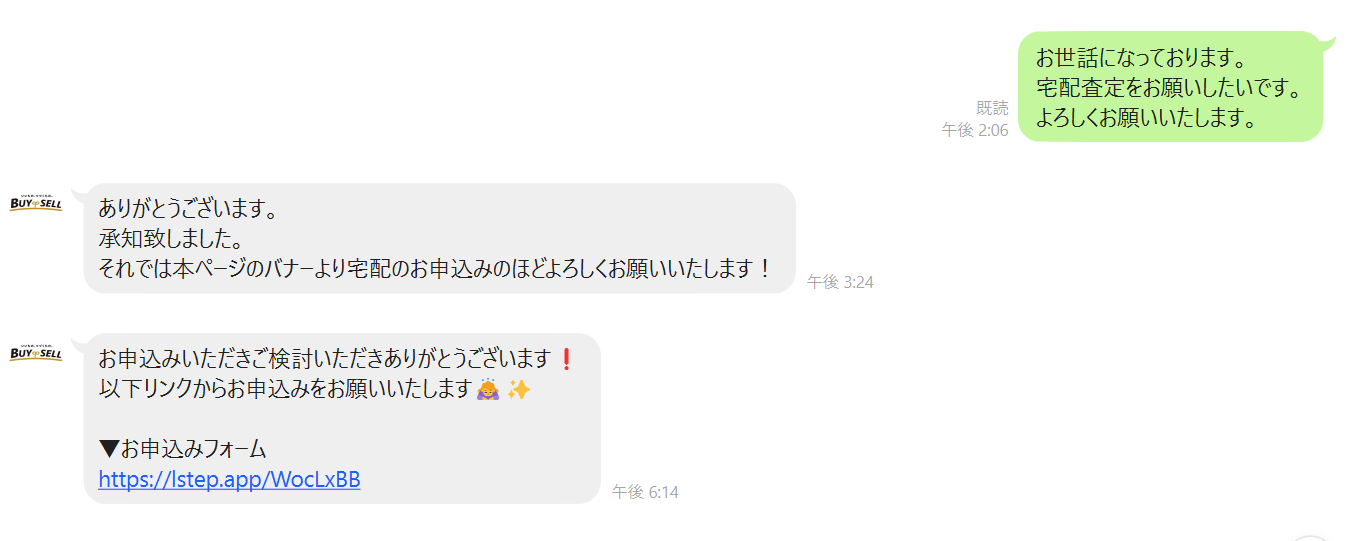This screenshot has width=1357, height=541.
Task: Click the line お世話になっております。
Action: (1140, 58)
